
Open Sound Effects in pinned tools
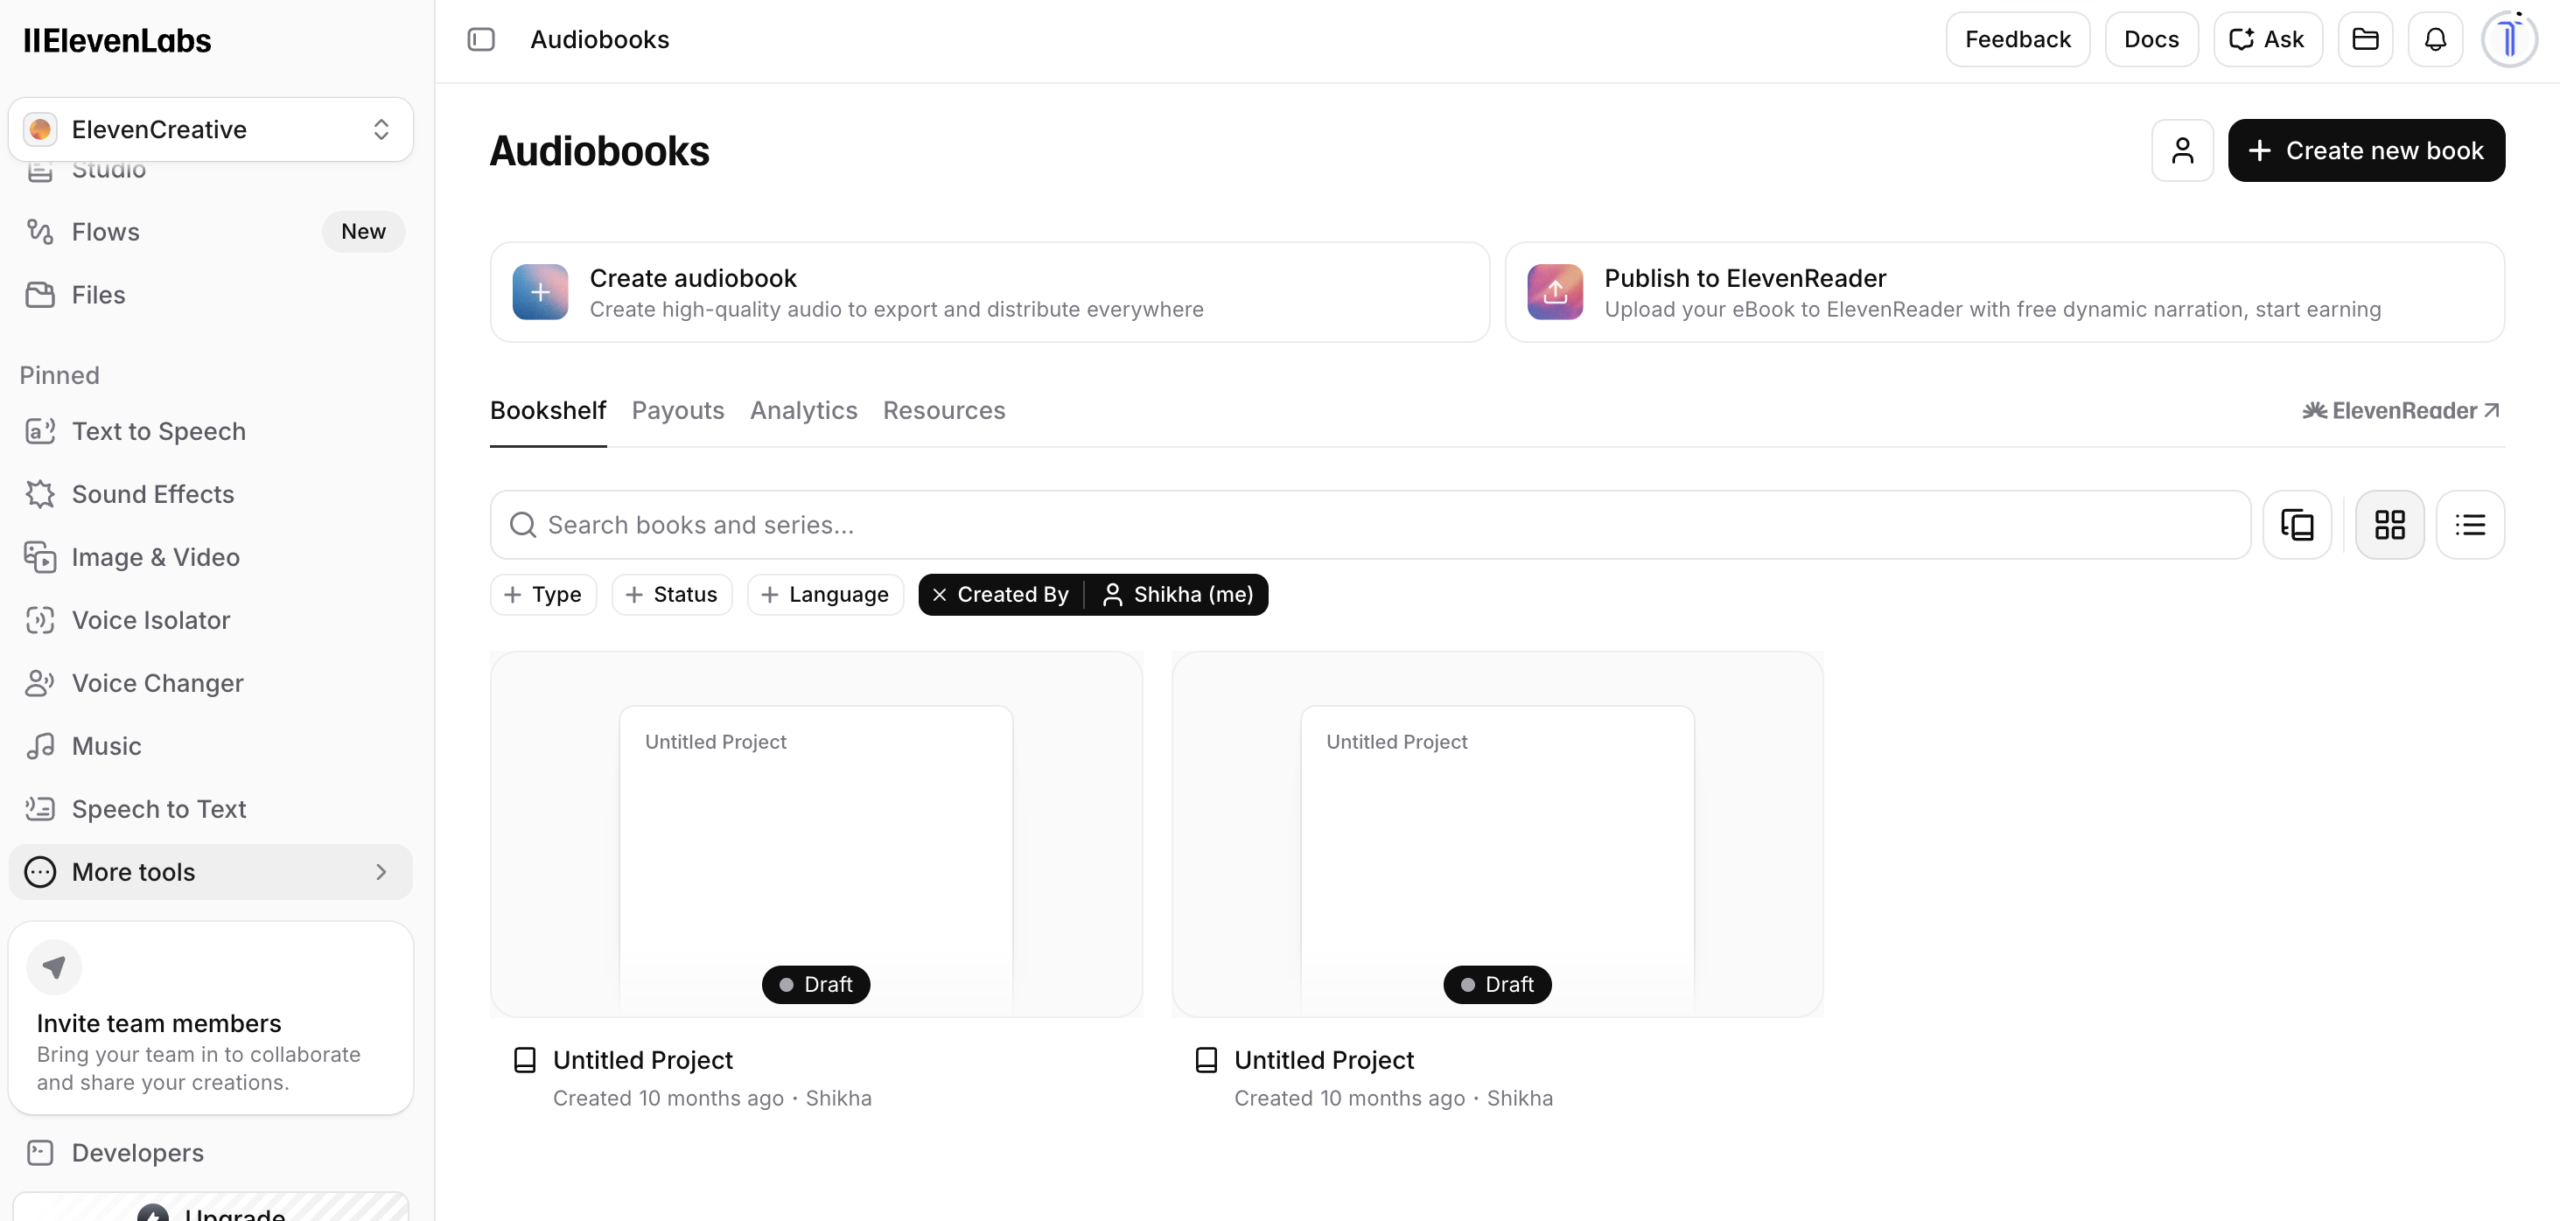[x=153, y=494]
